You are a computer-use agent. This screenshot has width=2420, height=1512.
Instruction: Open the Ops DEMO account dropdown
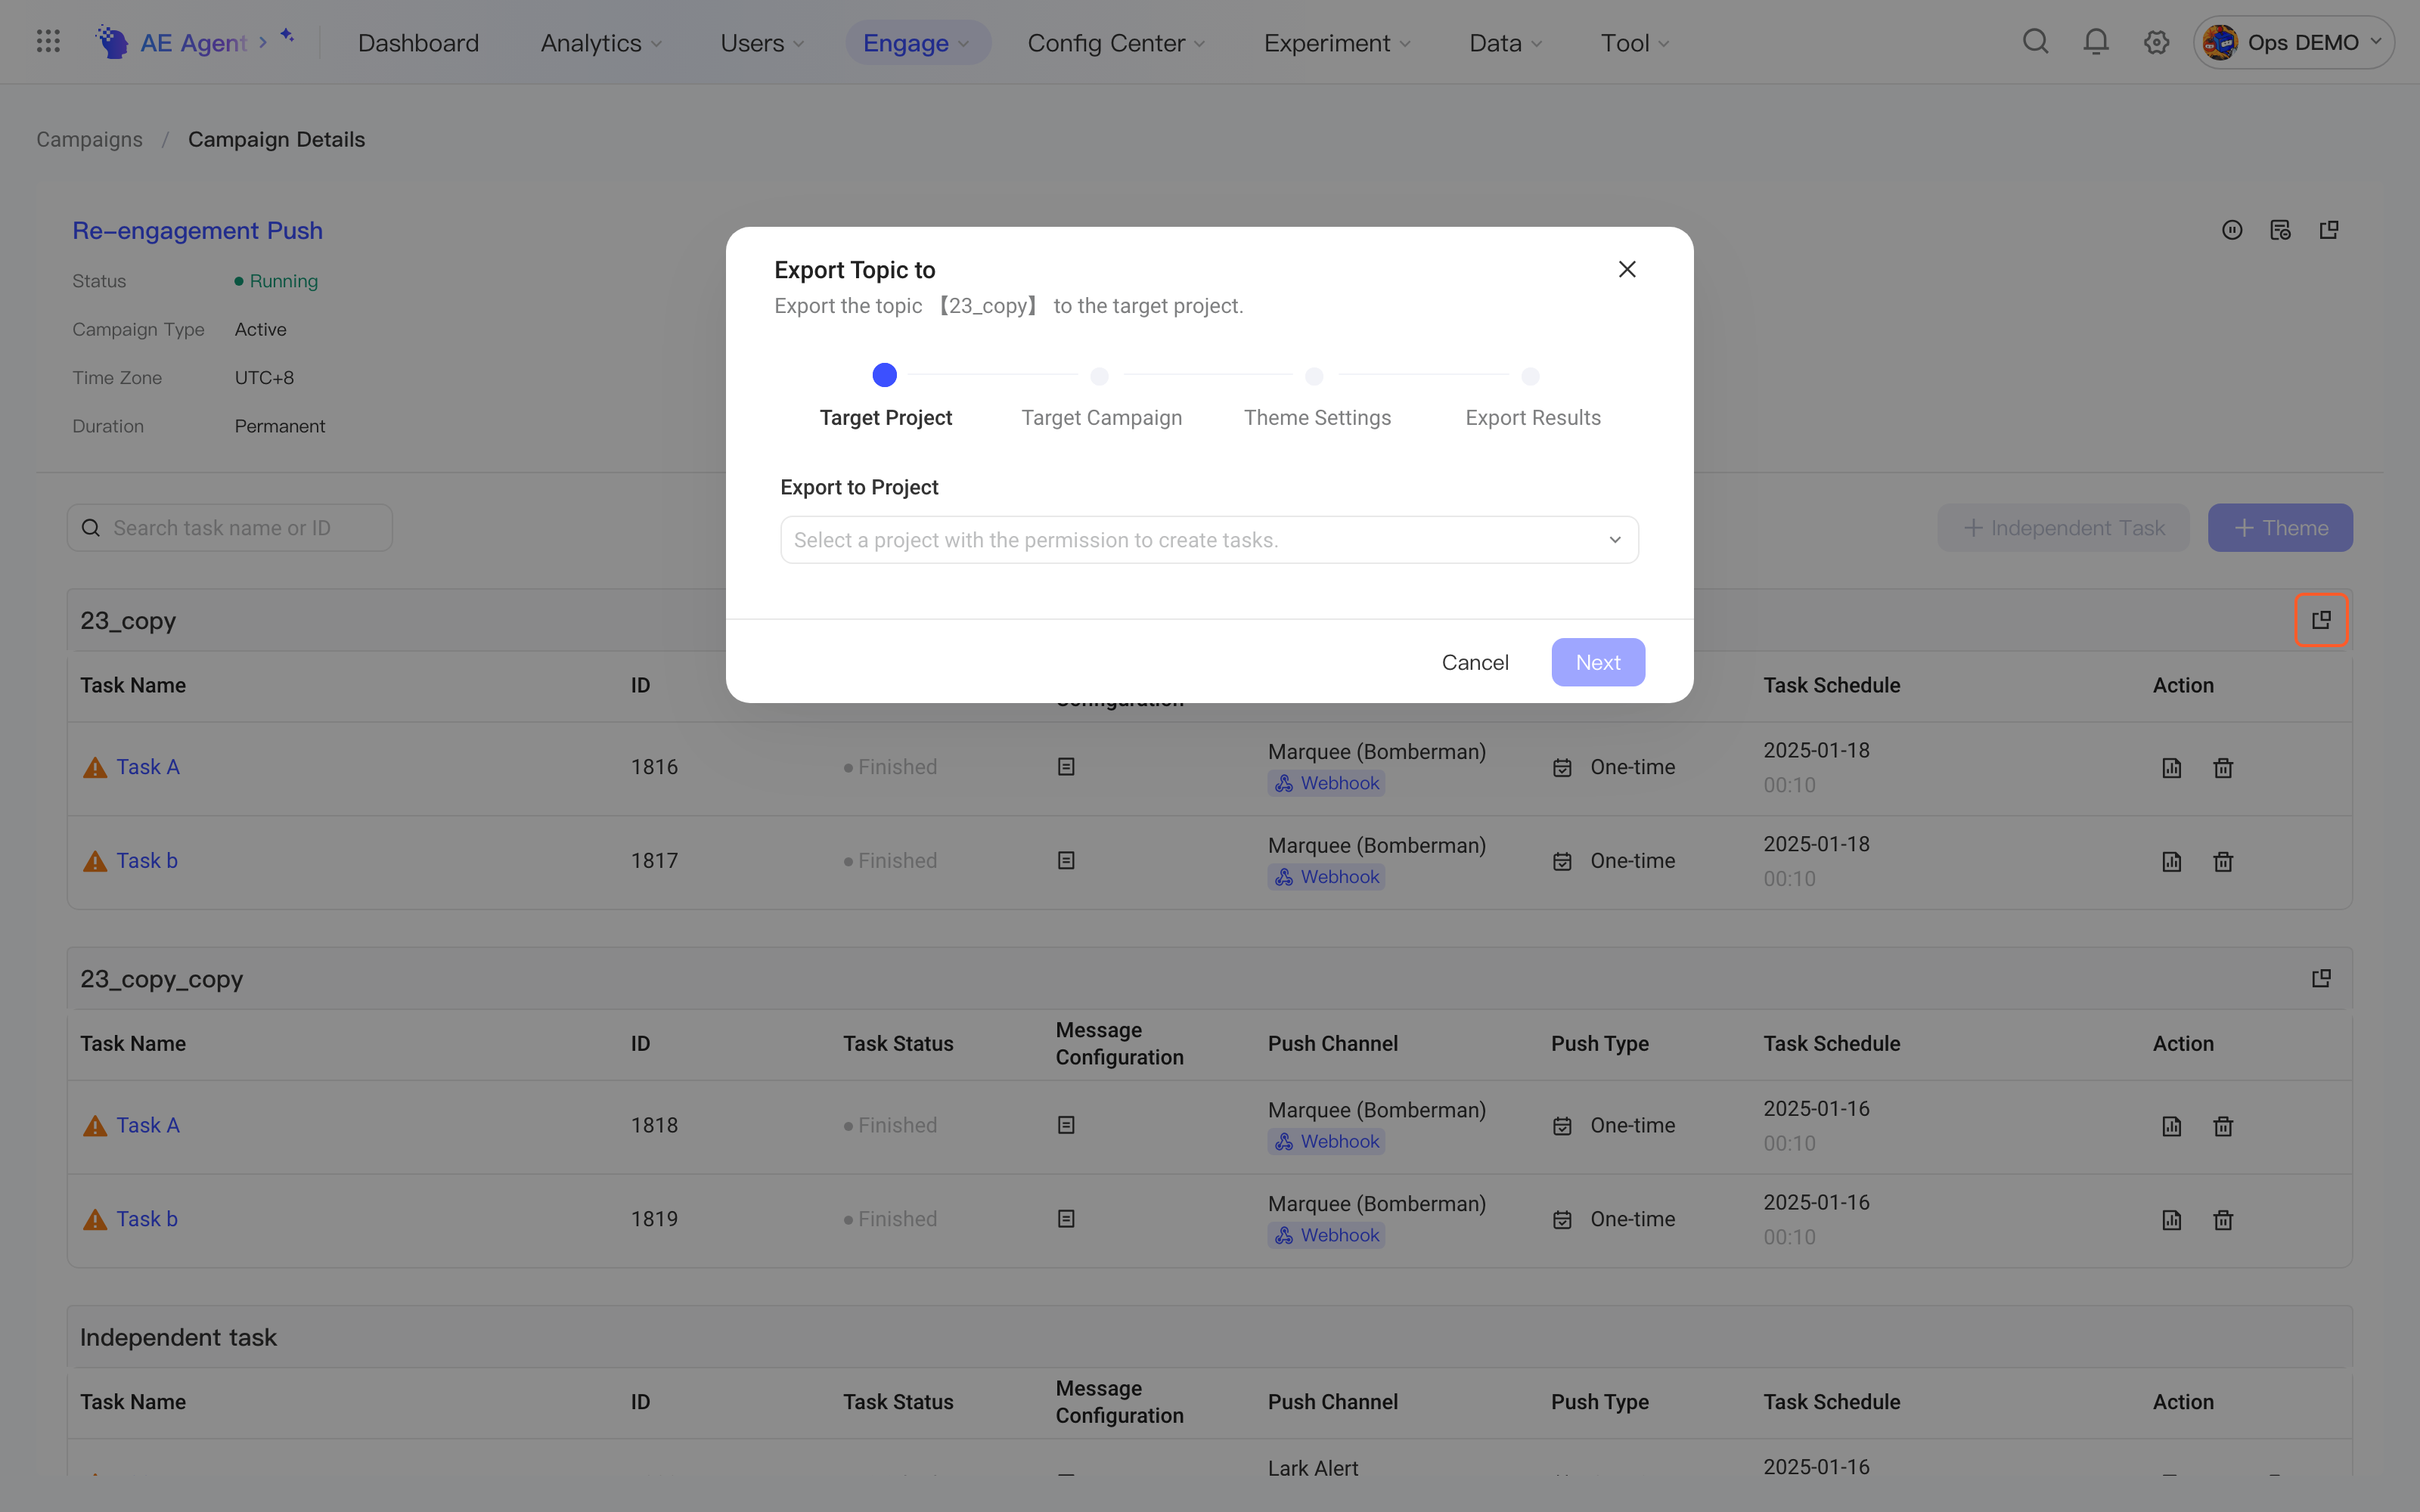point(2294,42)
